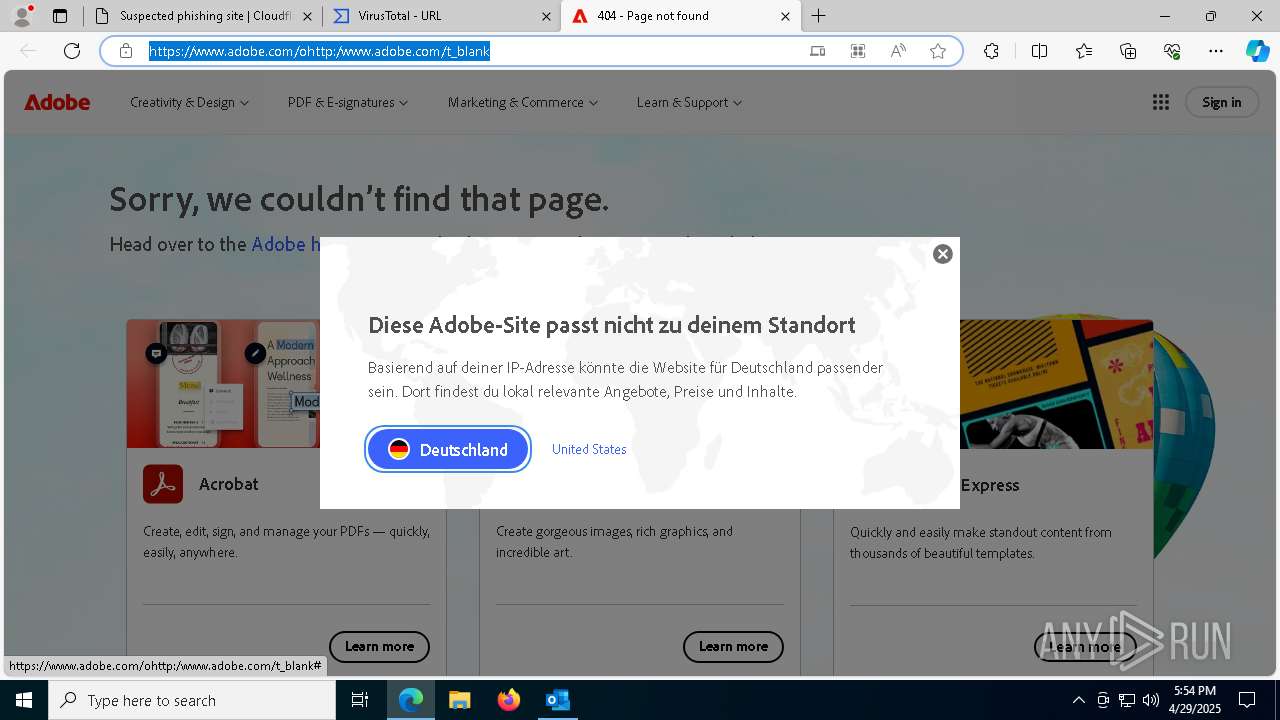Click the middle card's Learn more button
This screenshot has height=720, width=1280.
coord(733,647)
